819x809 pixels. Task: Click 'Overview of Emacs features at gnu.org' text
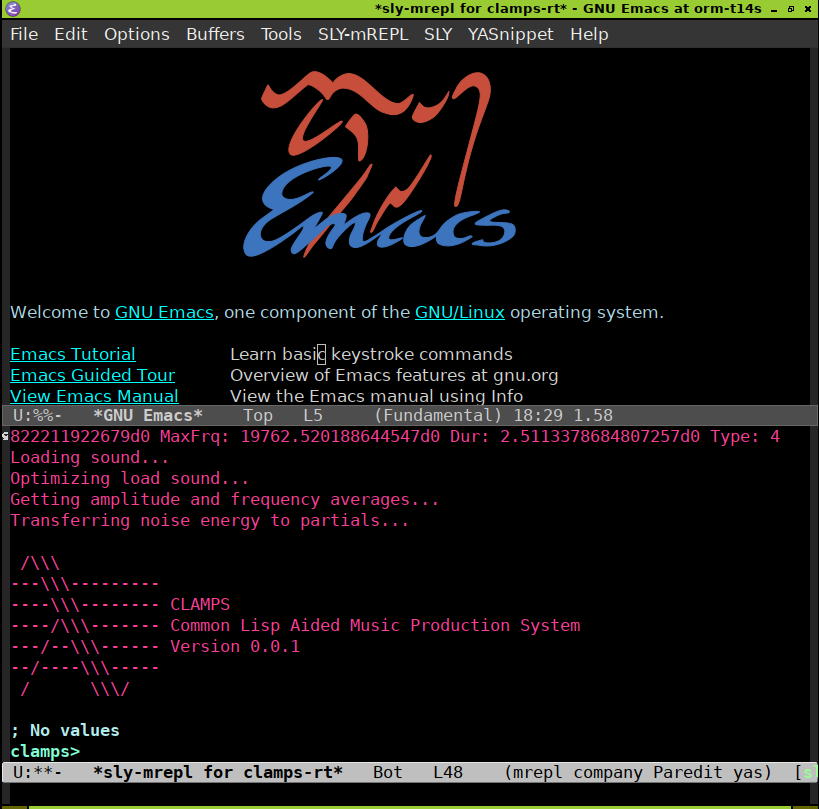point(394,375)
